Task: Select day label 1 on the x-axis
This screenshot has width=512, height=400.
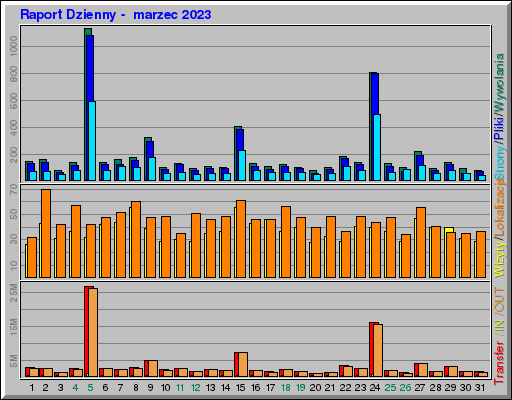Action: click(32, 388)
